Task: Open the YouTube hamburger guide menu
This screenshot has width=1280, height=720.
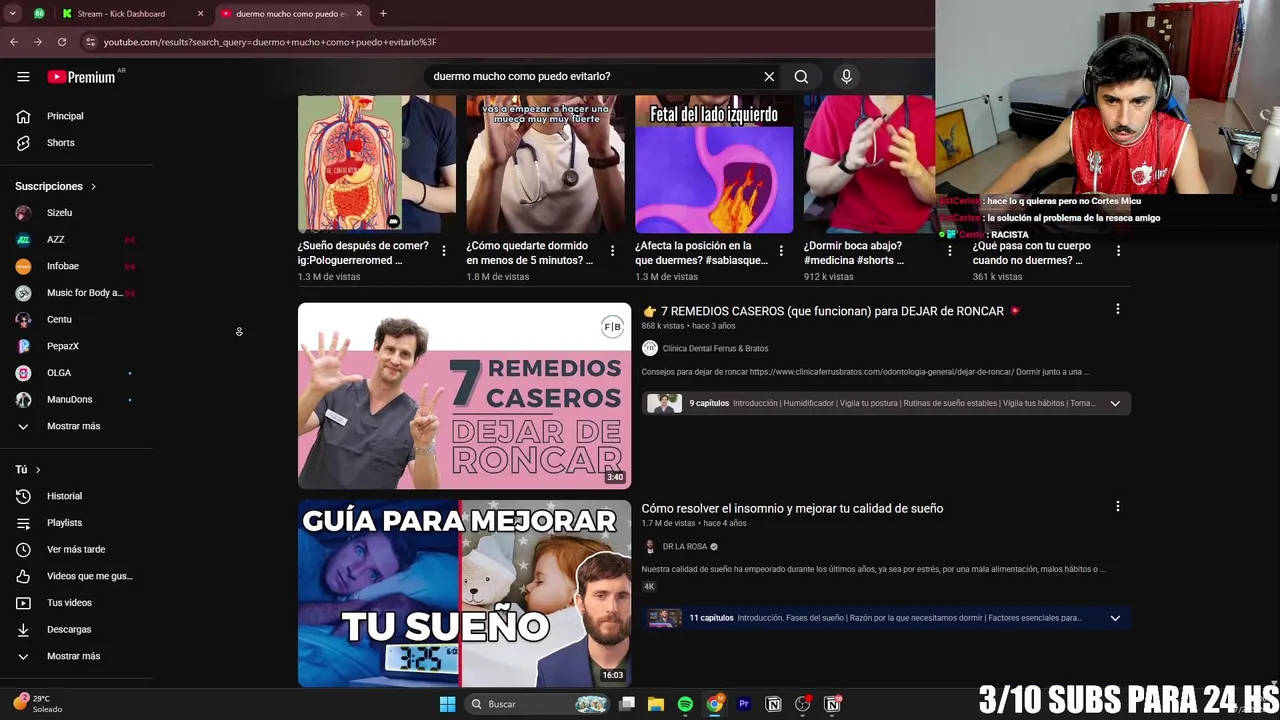Action: point(23,77)
